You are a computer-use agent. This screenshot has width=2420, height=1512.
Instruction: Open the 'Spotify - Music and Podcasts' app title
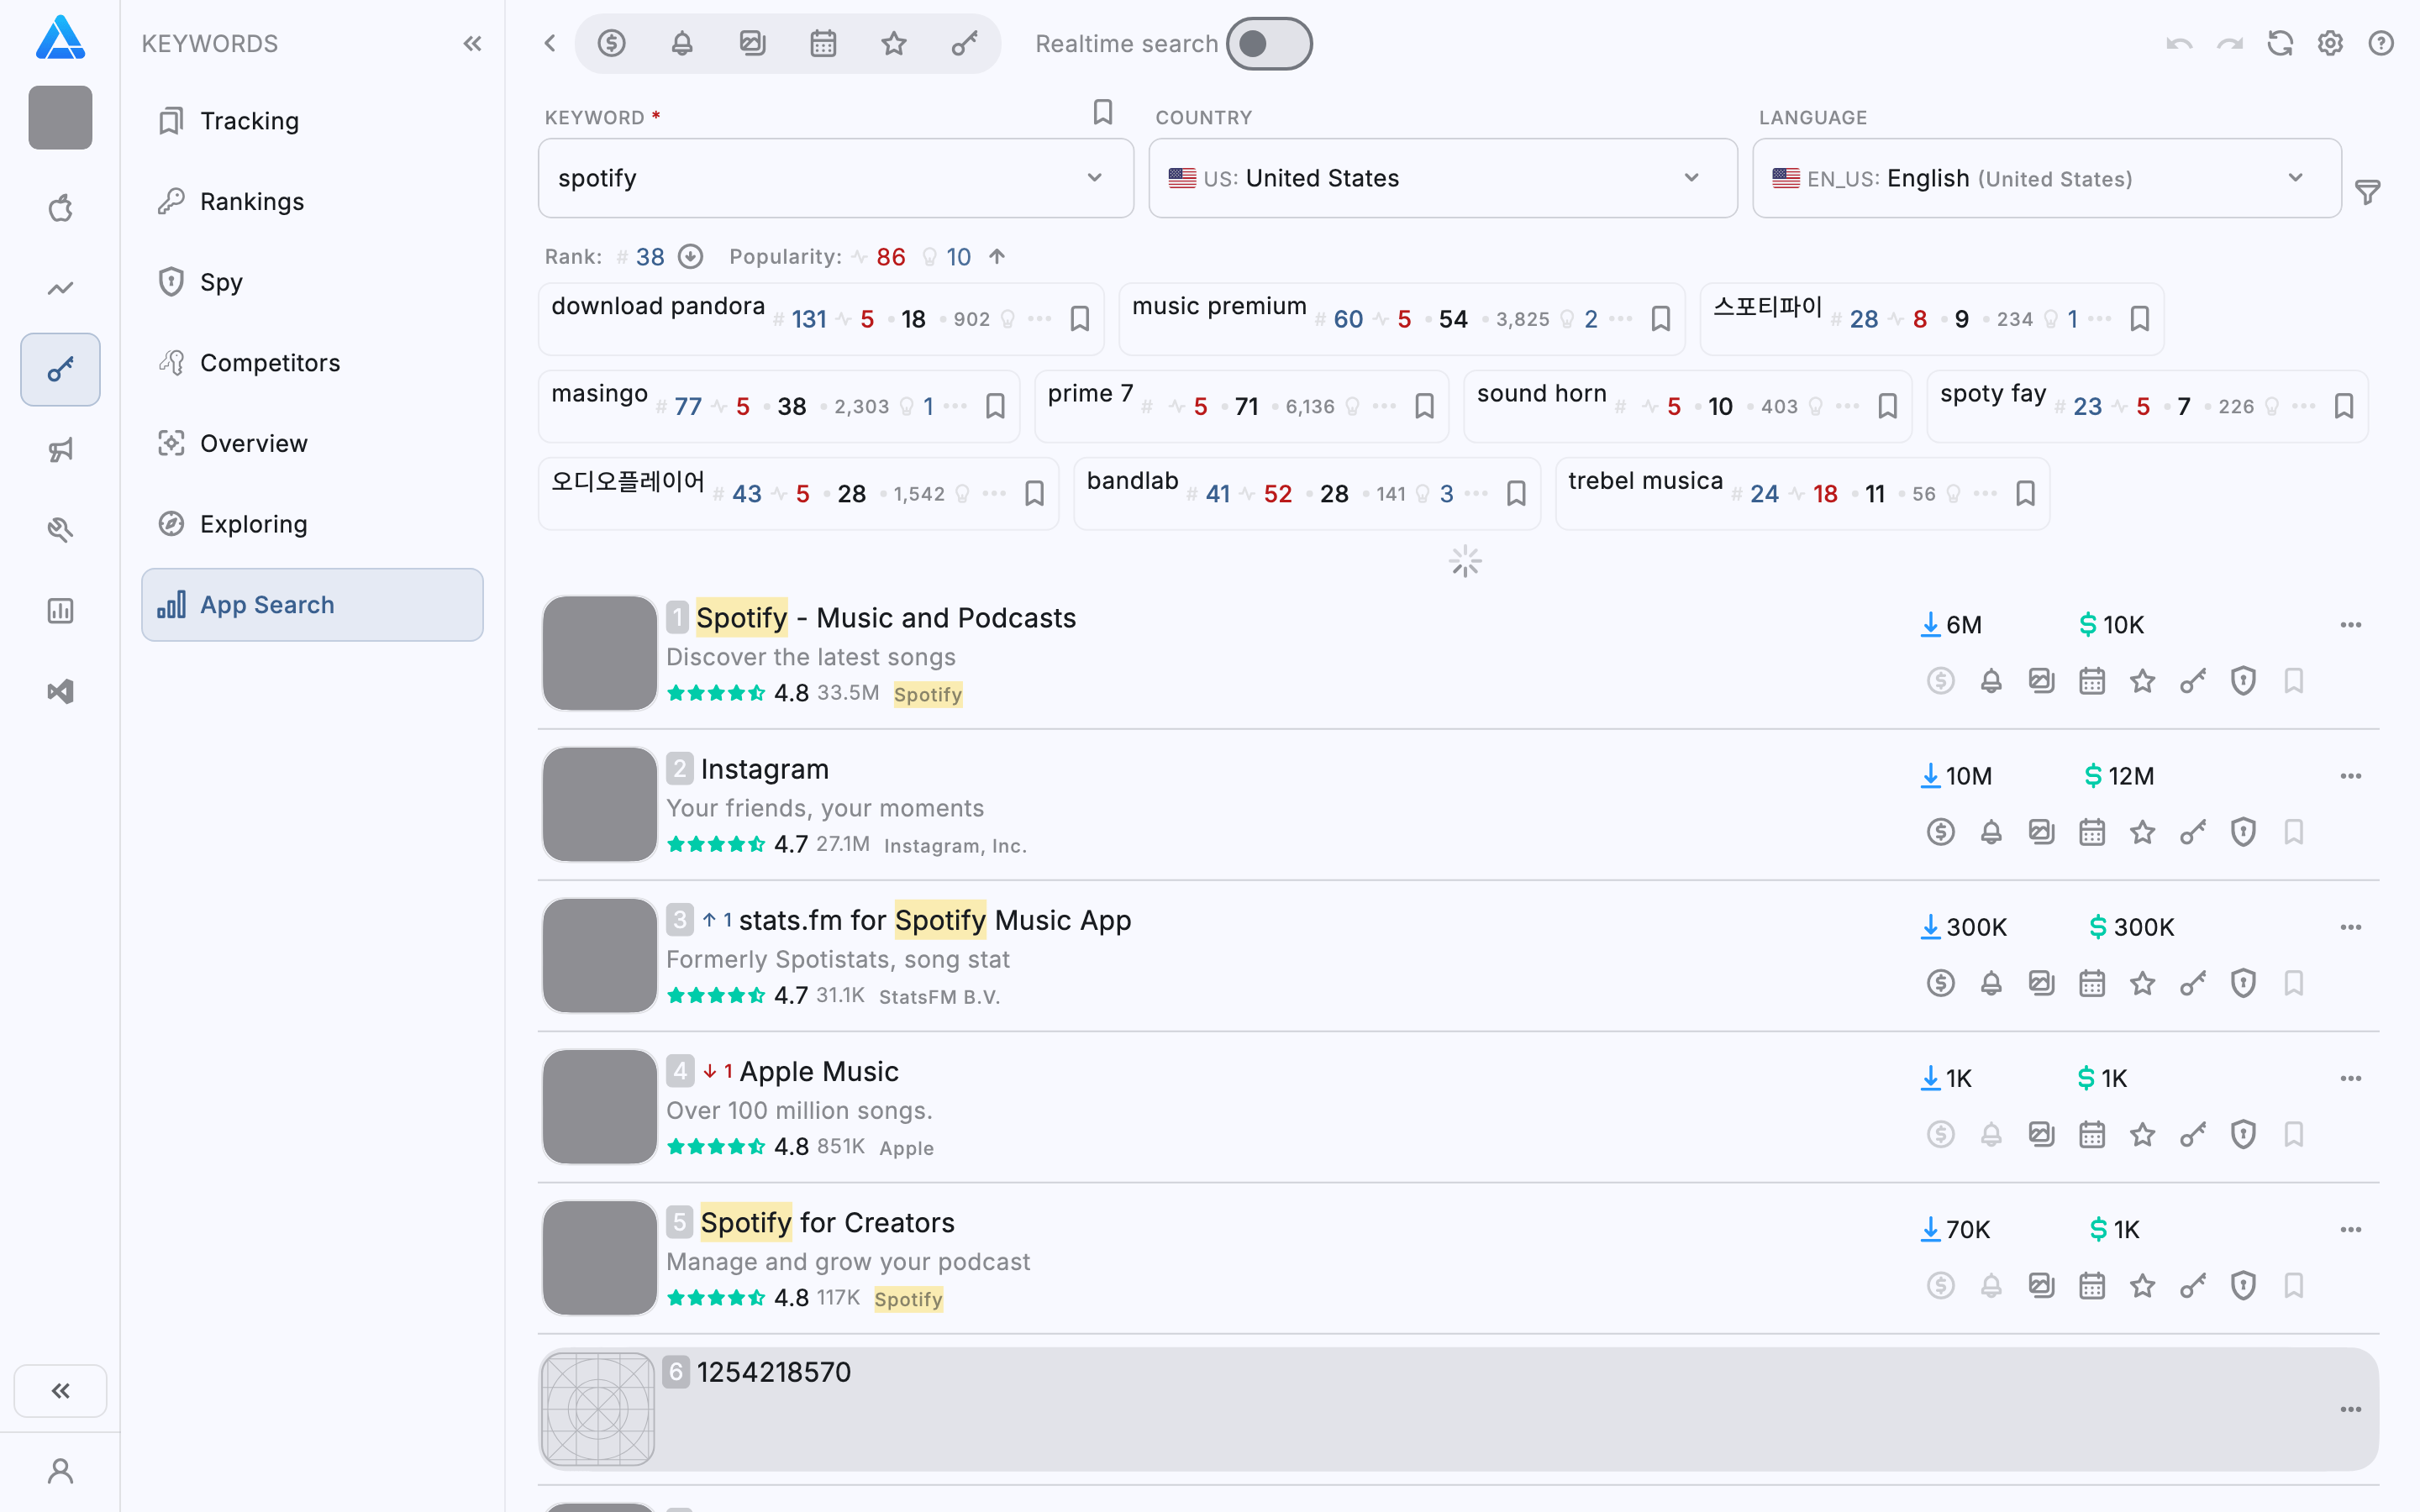pos(885,618)
